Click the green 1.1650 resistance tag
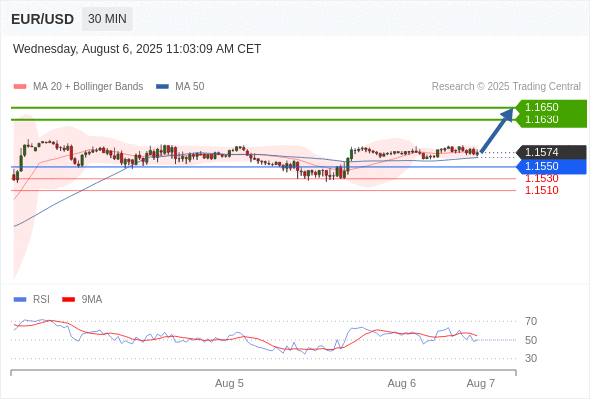The height and width of the screenshot is (400, 590). [551, 107]
